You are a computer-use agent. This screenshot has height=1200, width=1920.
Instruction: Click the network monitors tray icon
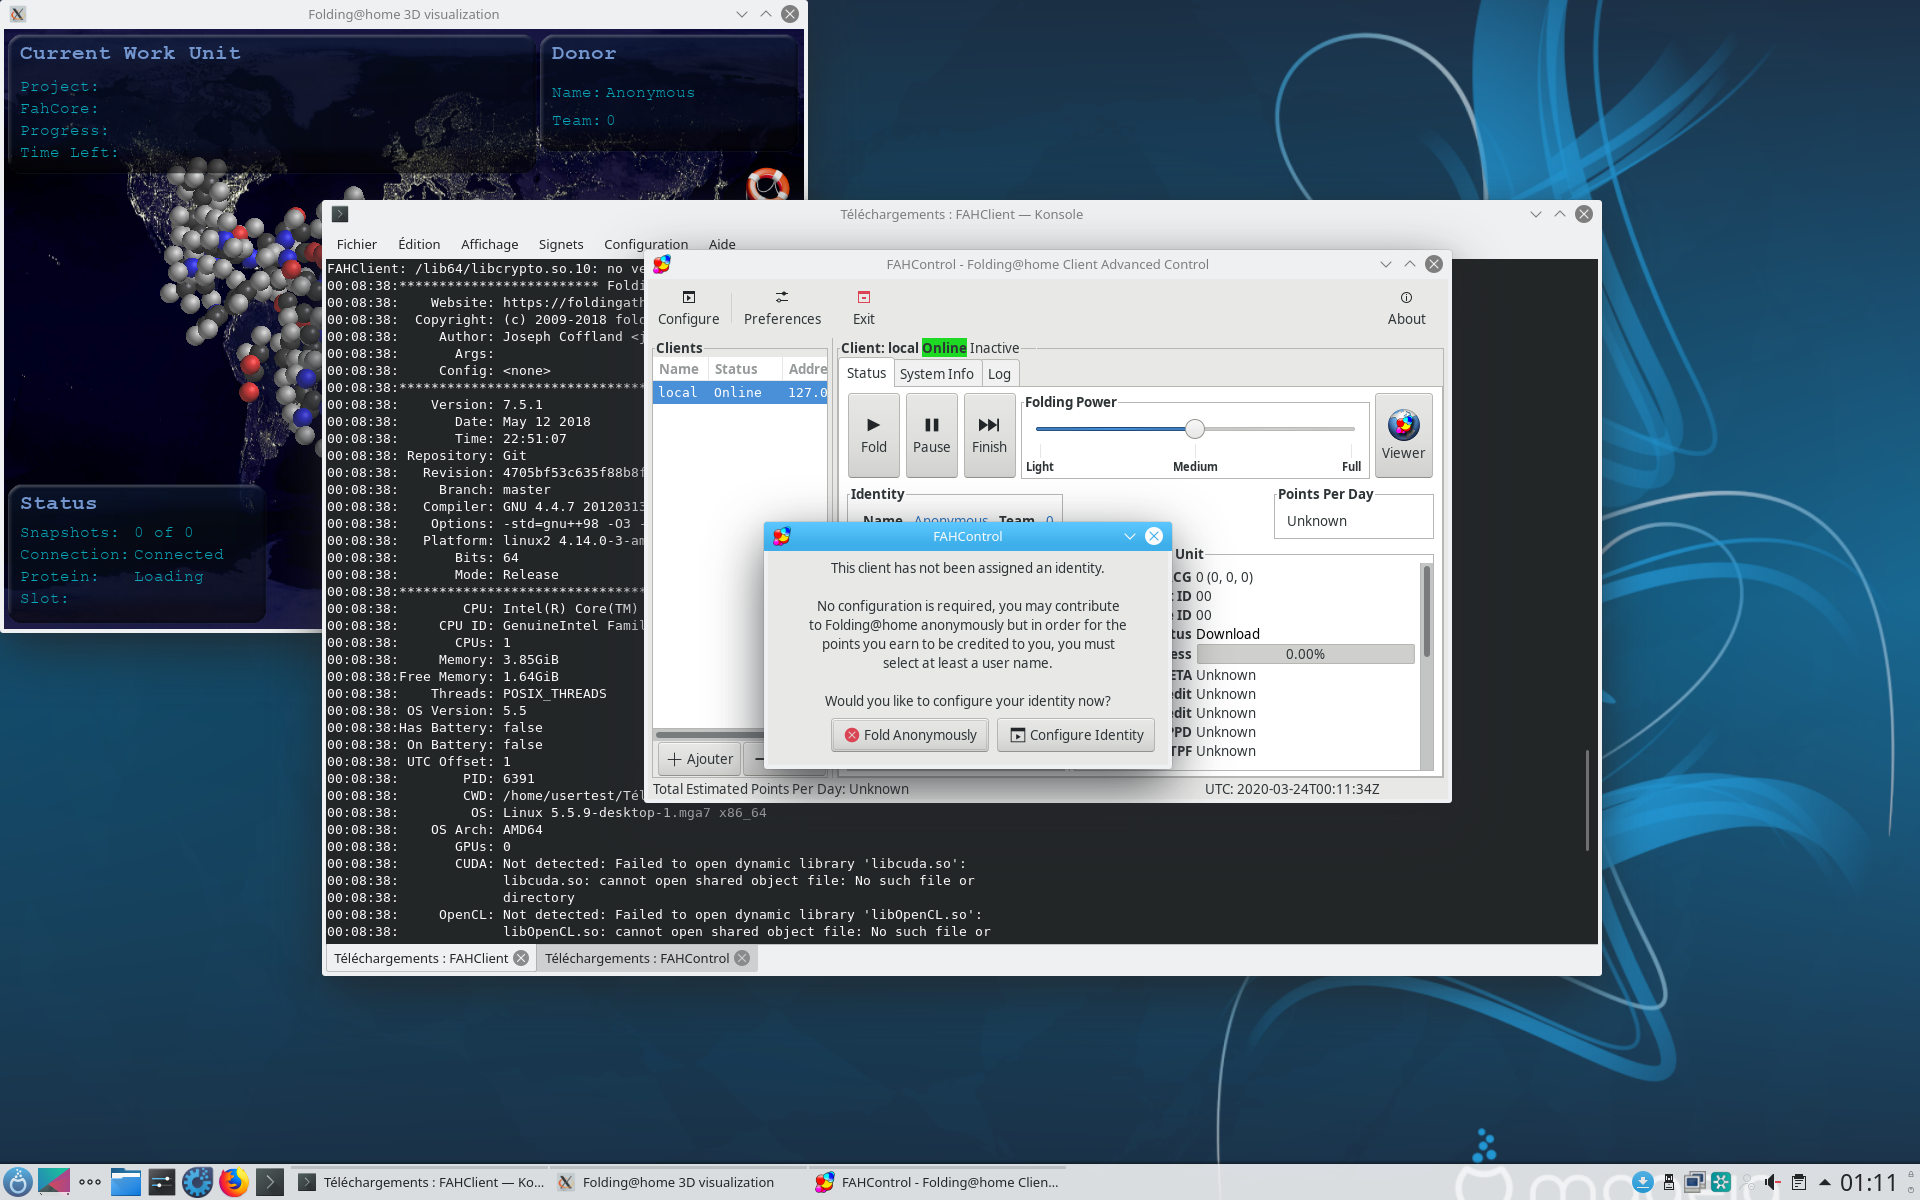[1695, 1182]
